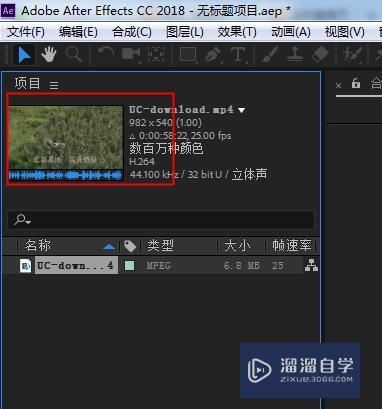
Task: Click the teal label color swatch
Action: 129,266
